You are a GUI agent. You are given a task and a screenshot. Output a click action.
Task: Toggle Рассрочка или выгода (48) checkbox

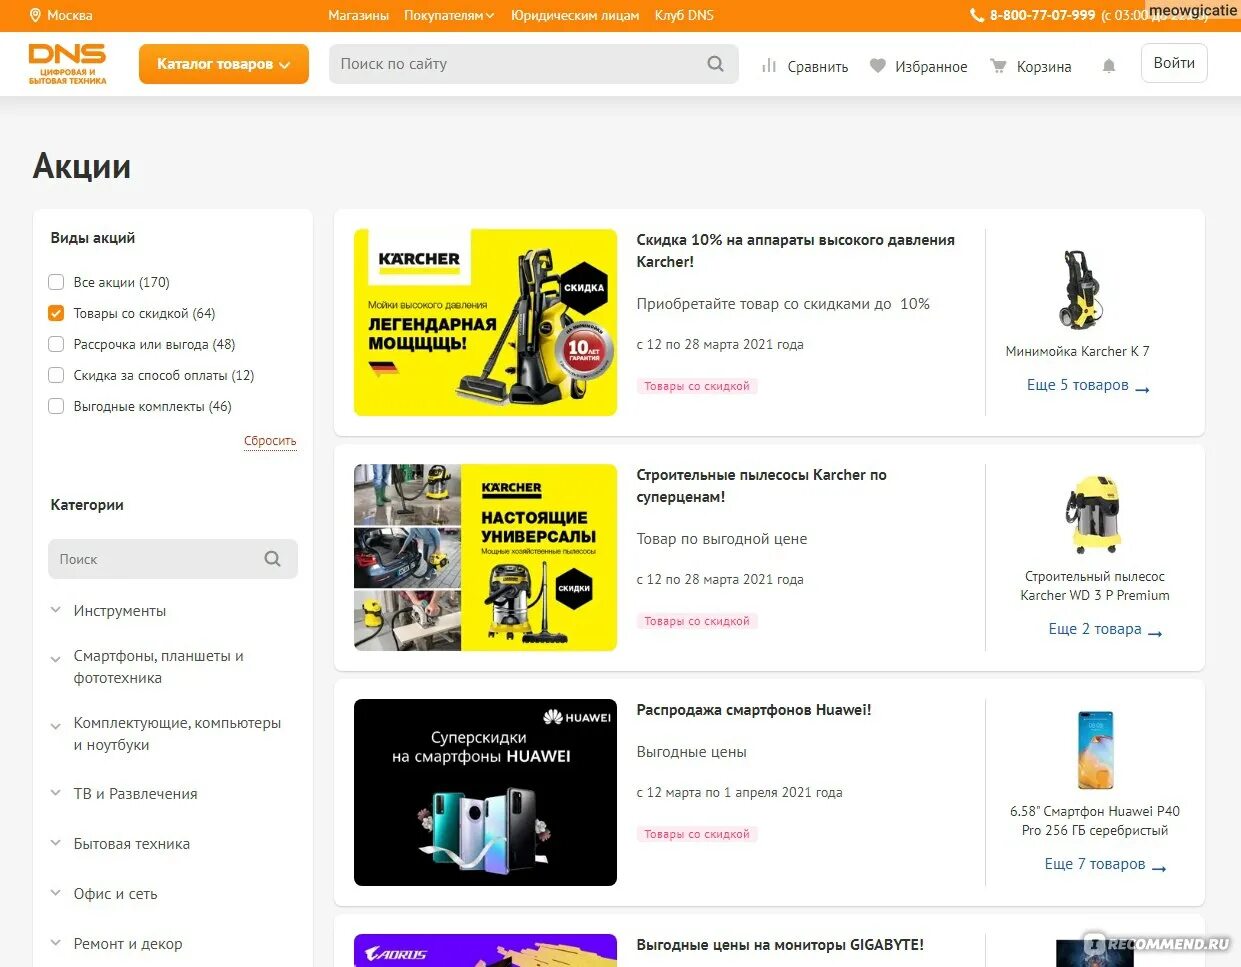pos(56,344)
